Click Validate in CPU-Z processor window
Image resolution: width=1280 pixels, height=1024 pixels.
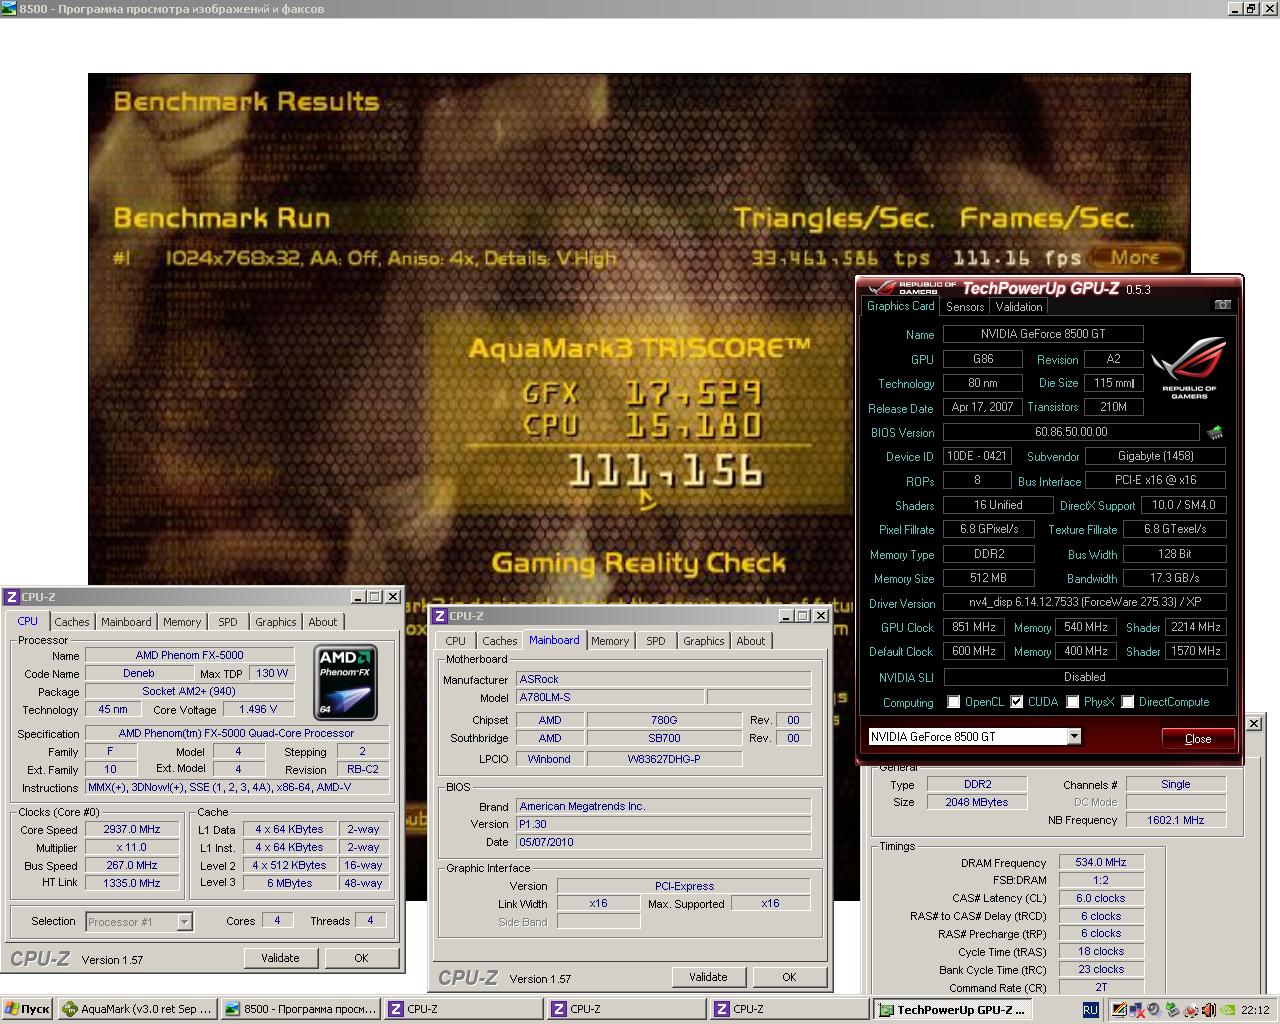[x=280, y=958]
